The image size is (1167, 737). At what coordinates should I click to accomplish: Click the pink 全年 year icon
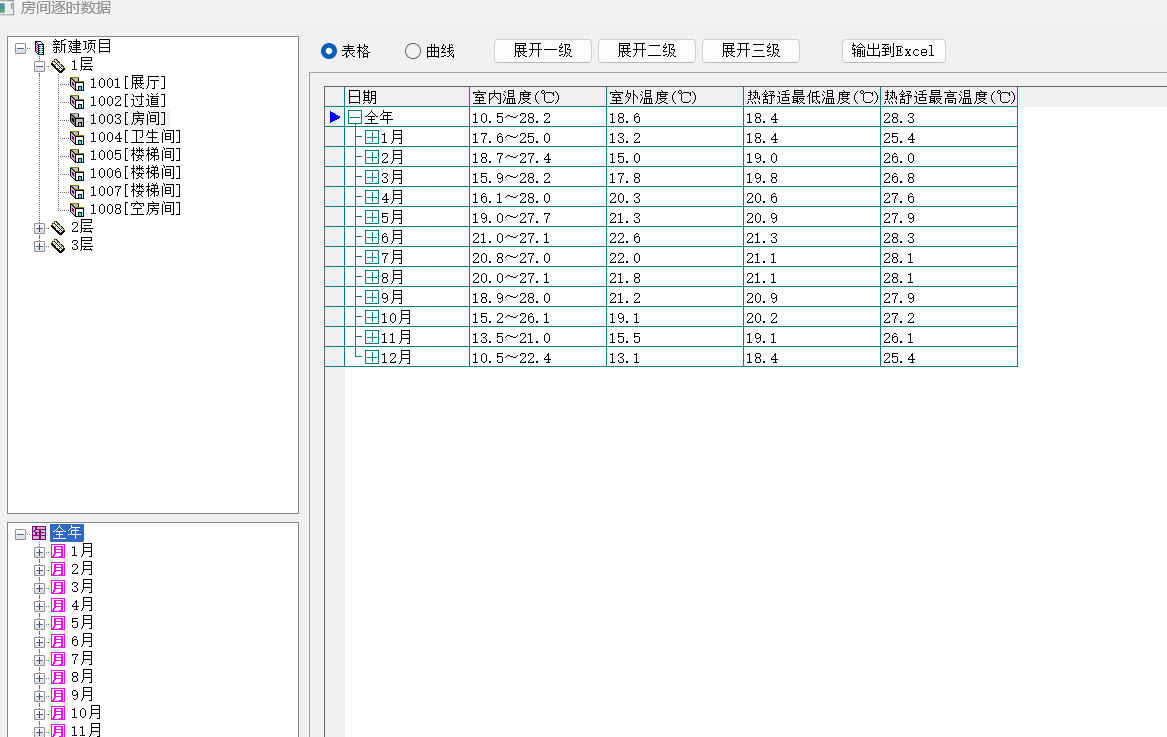(40, 533)
